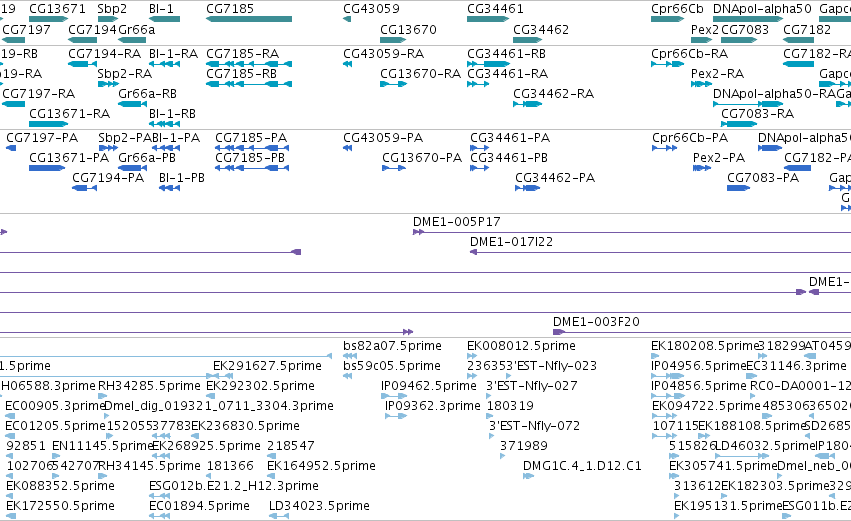
Task: Click the small CG43059 gene arrow
Action: pos(347,20)
